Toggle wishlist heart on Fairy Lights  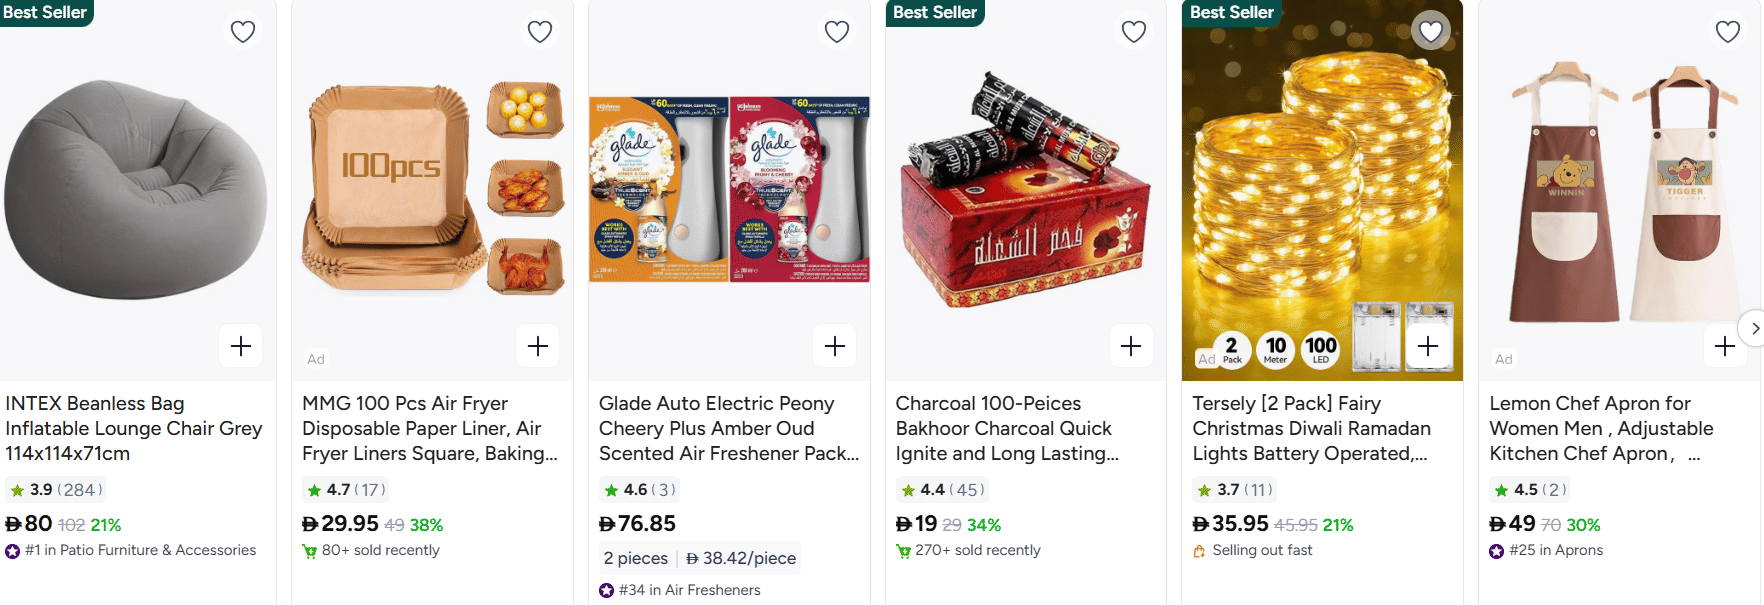[x=1431, y=32]
